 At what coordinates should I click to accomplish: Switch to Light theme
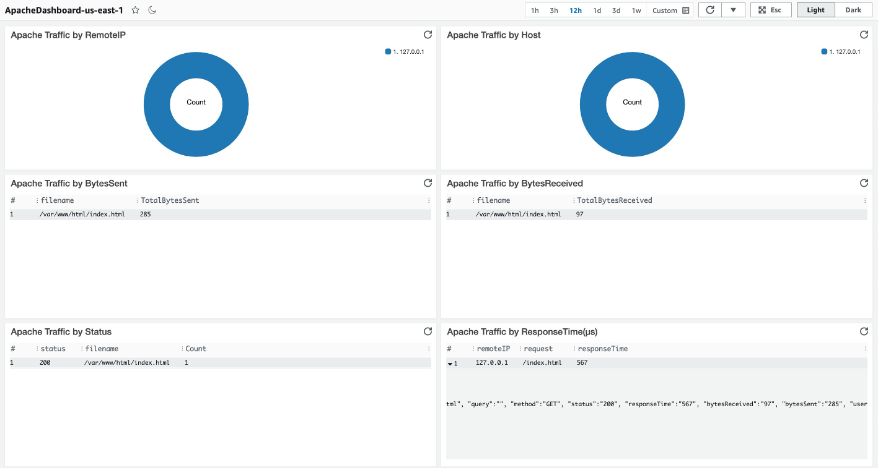[816, 10]
